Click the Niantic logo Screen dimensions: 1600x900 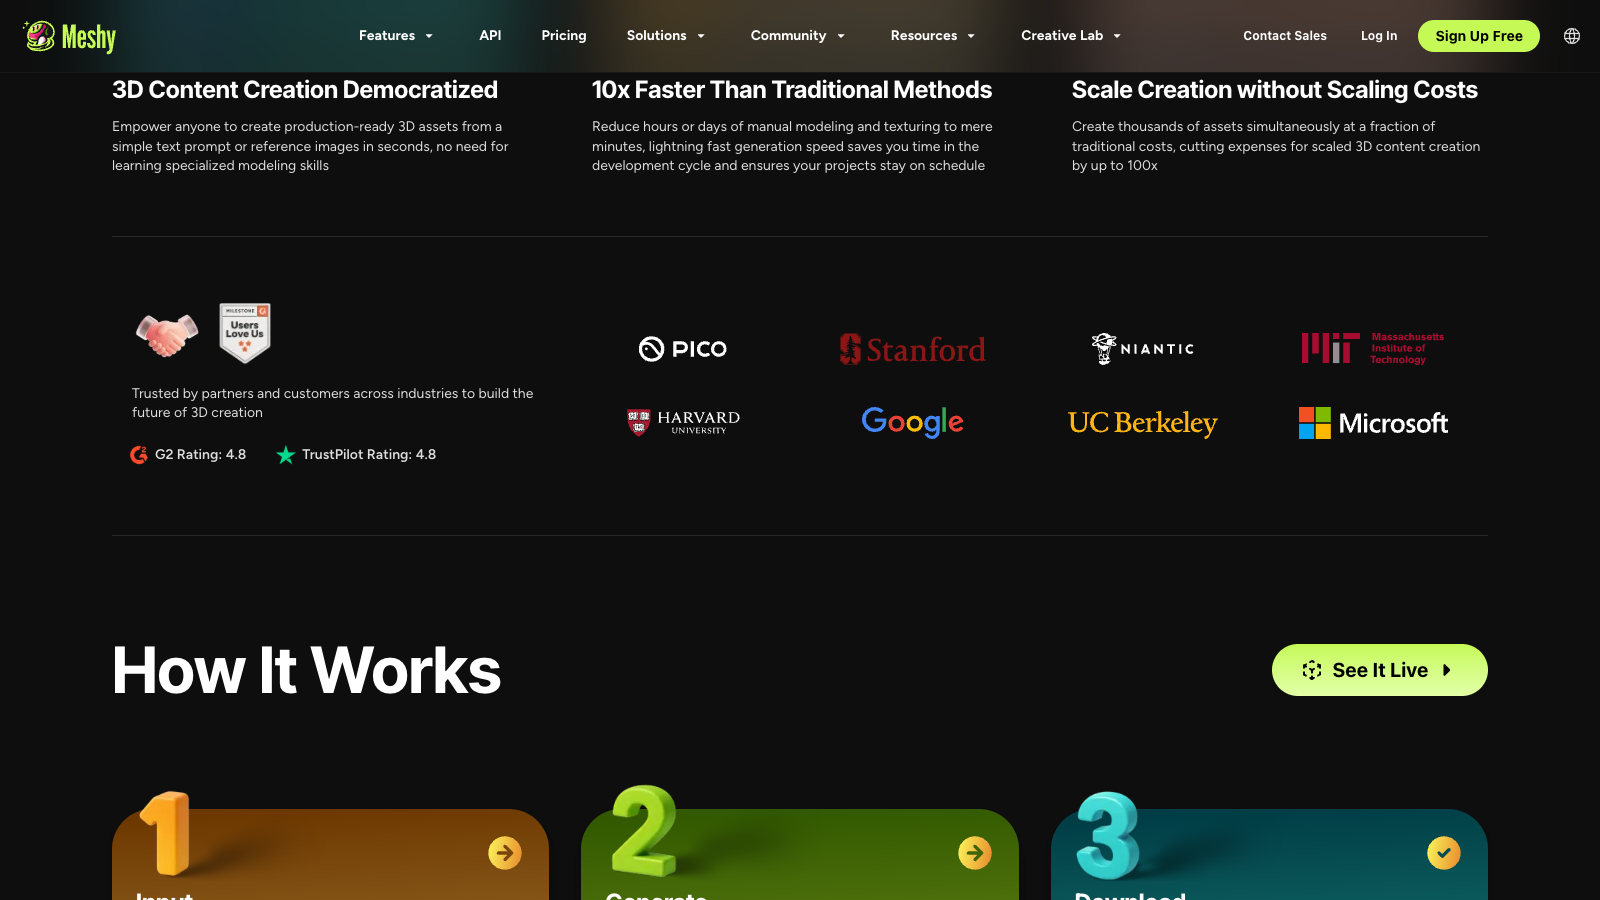click(1143, 349)
